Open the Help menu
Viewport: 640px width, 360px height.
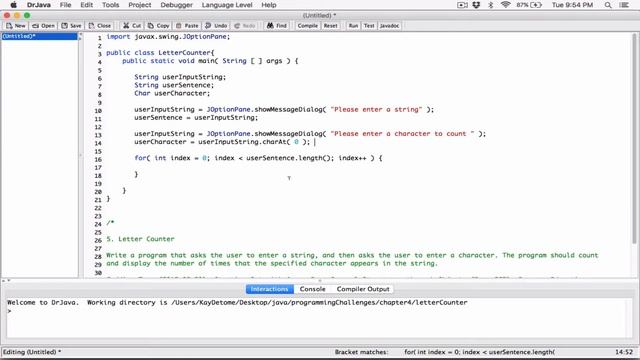(269, 5)
